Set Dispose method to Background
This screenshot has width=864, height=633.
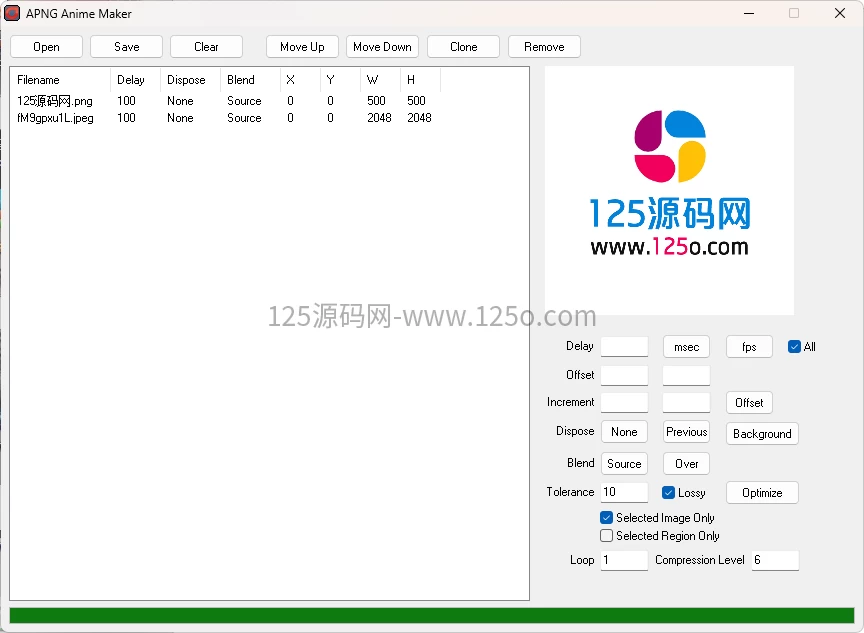point(762,433)
